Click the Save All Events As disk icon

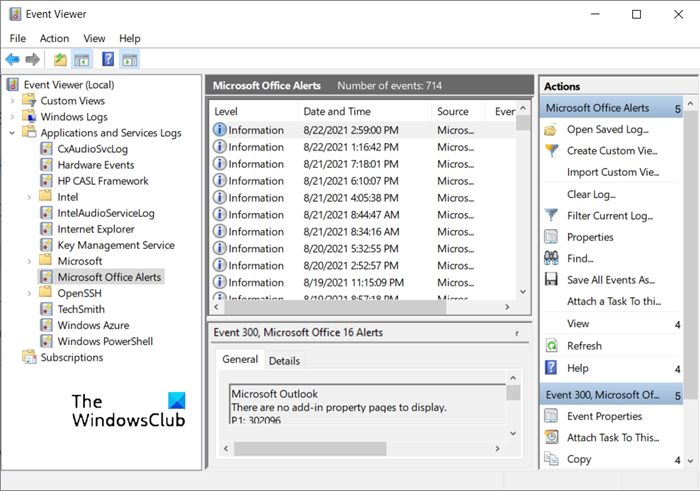point(551,280)
